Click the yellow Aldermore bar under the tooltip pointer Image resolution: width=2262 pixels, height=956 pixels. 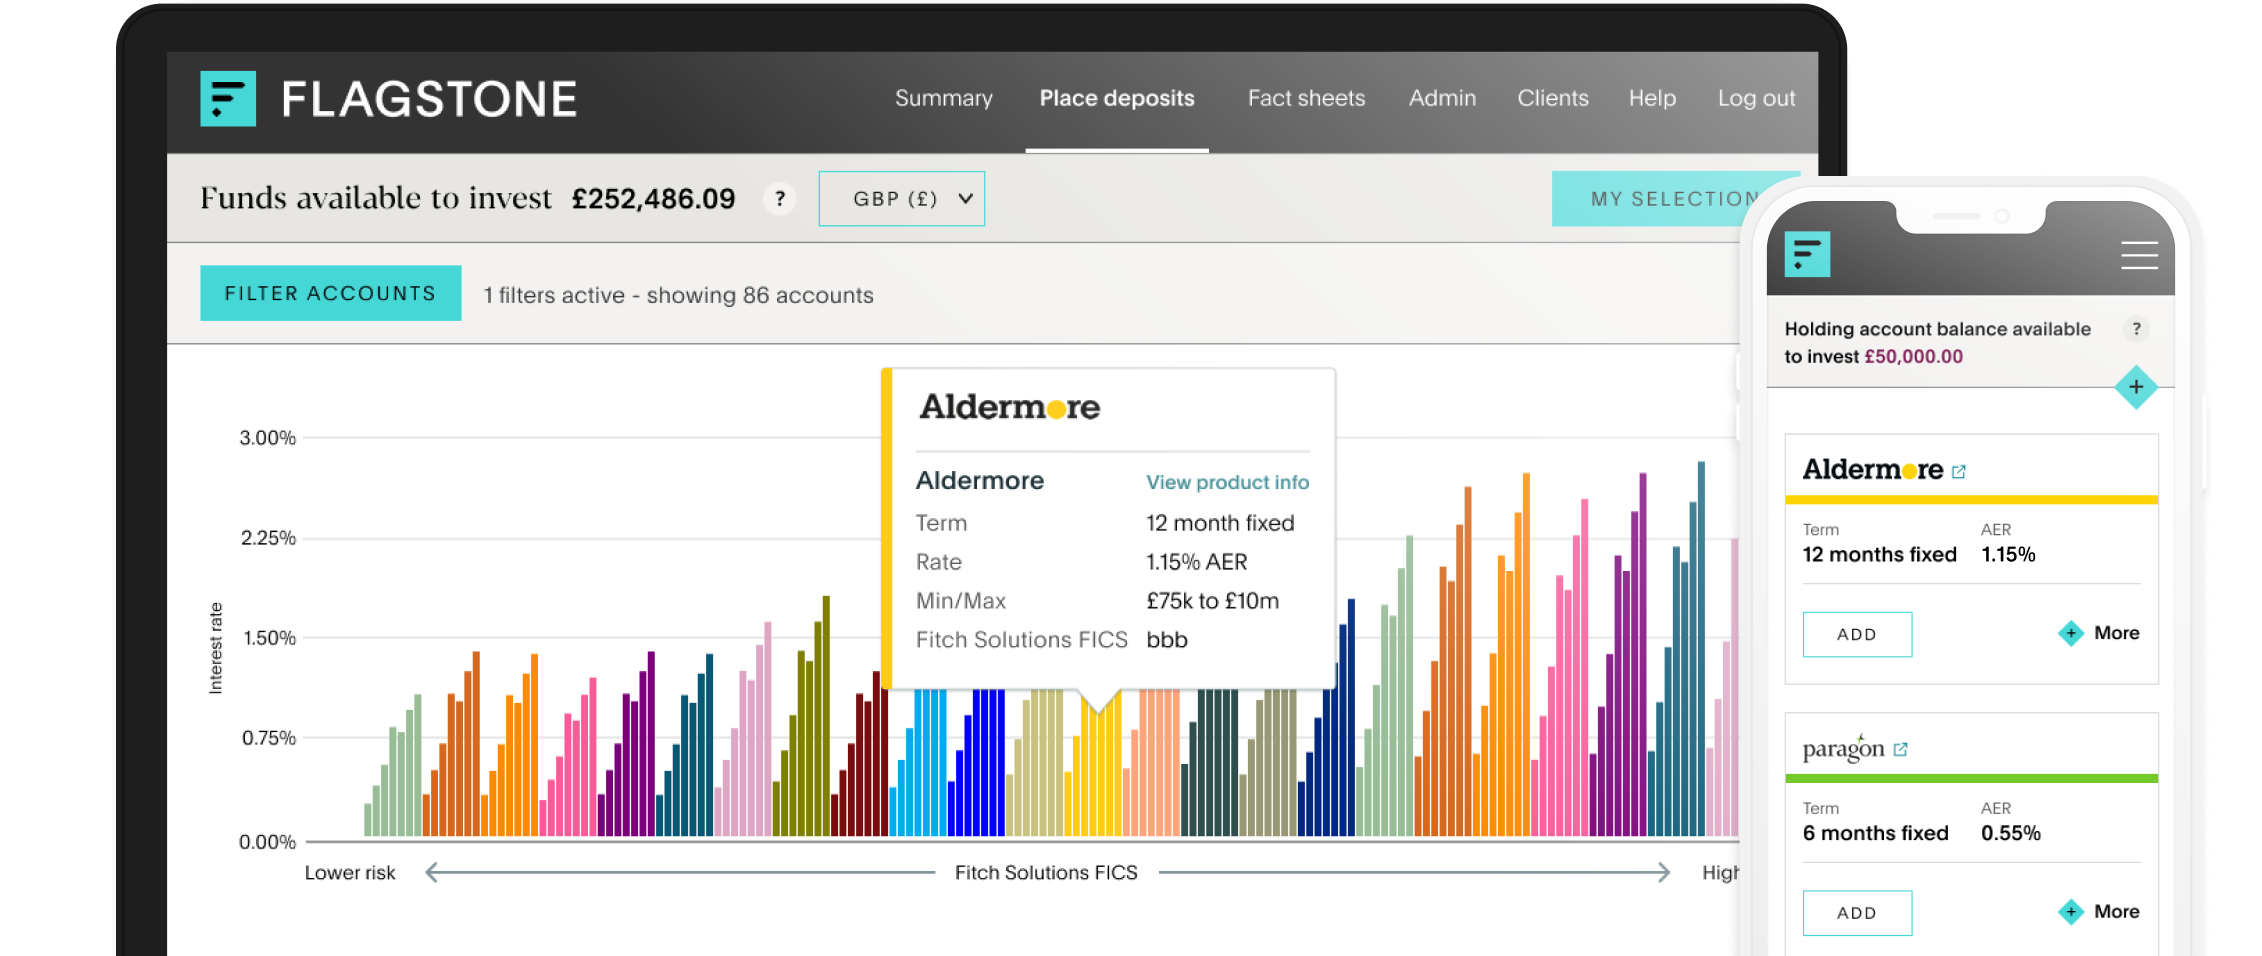1100,775
